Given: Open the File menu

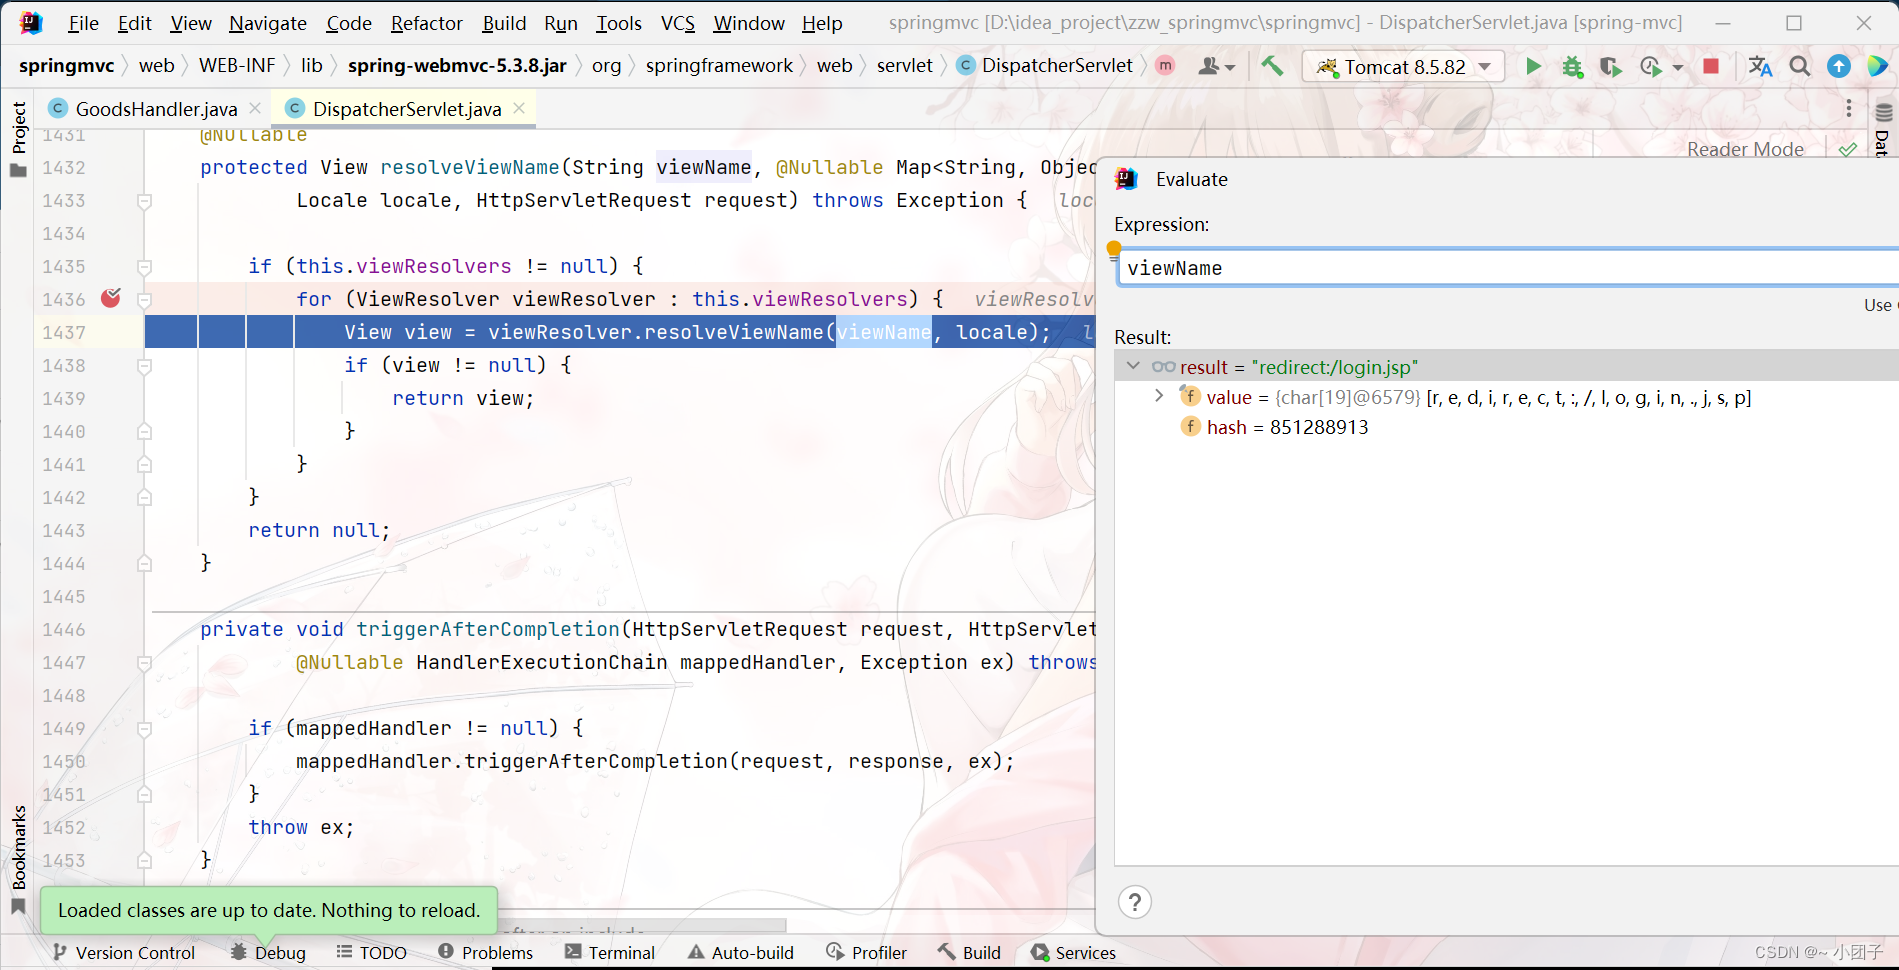Looking at the screenshot, I should tap(83, 23).
